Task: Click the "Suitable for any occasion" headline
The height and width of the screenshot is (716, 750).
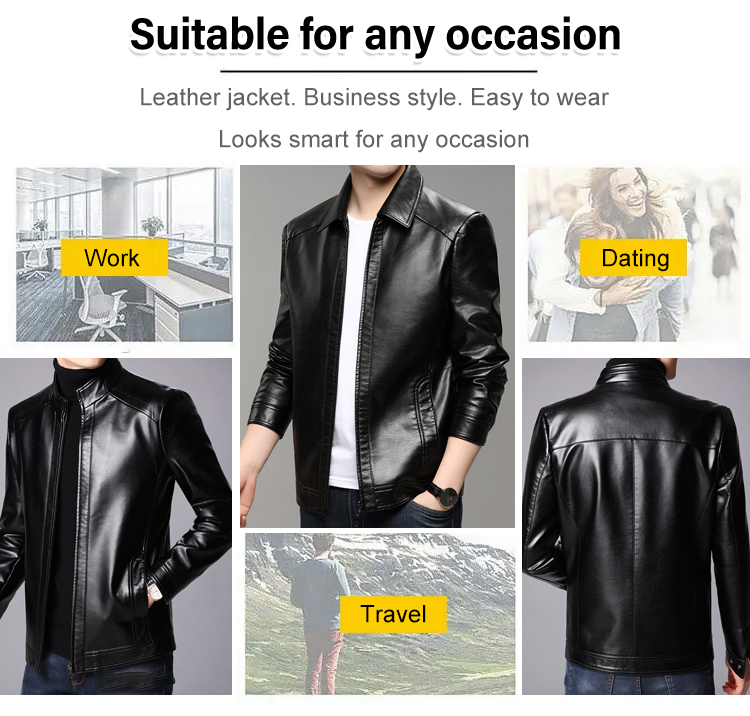Action: click(375, 34)
